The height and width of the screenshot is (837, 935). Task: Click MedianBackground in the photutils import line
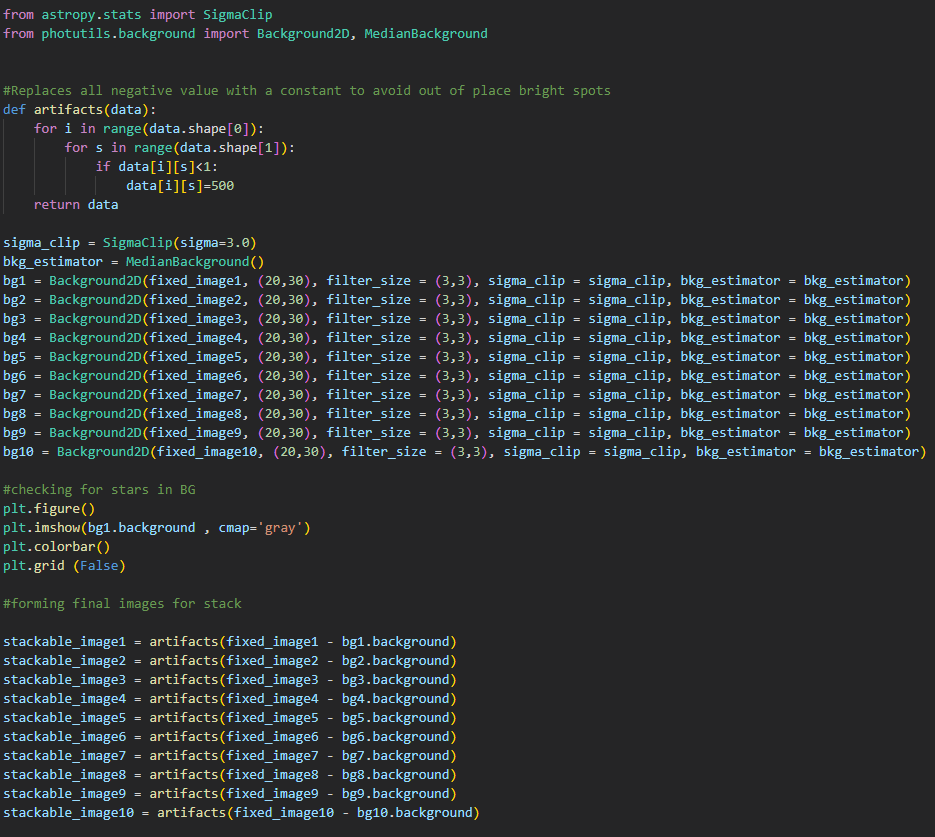coord(426,33)
